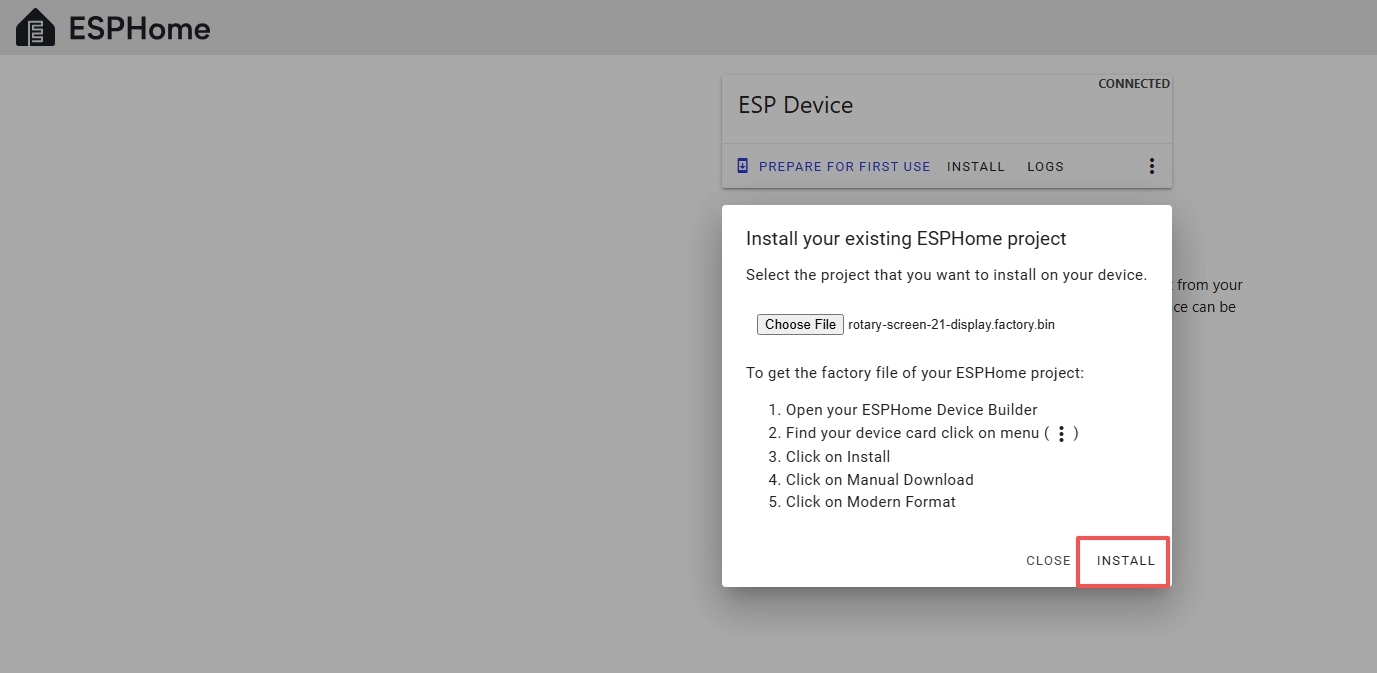Click the three-dot icon in step 2
This screenshot has width=1377, height=673.
tap(1061, 434)
